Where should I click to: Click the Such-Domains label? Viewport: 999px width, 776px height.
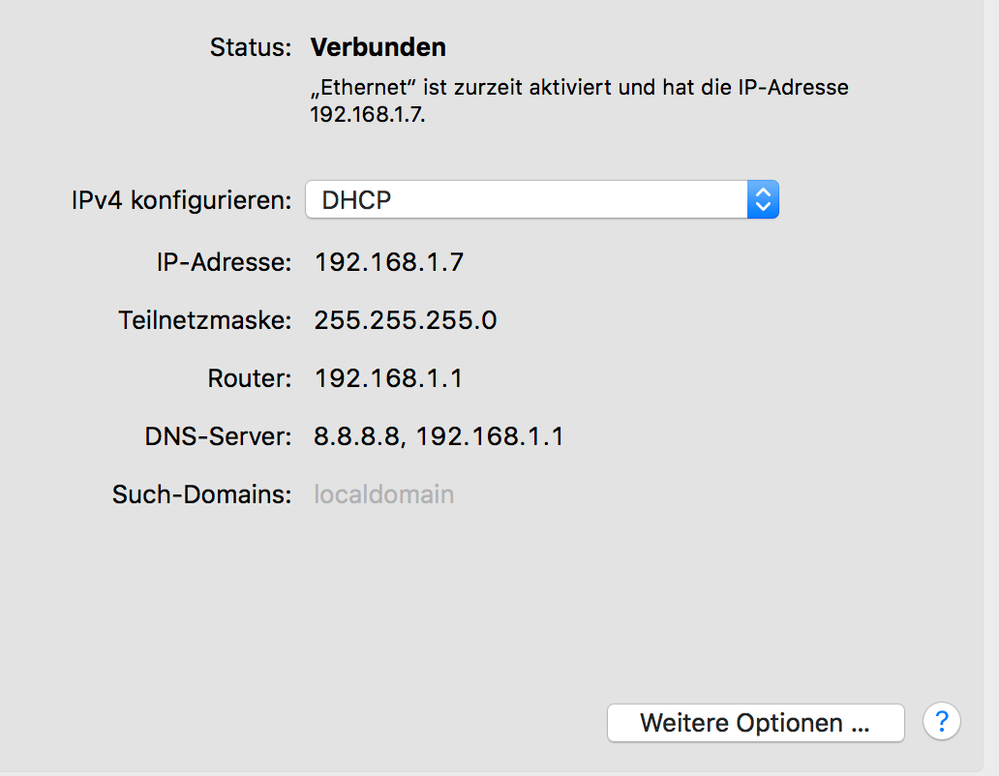tap(201, 493)
